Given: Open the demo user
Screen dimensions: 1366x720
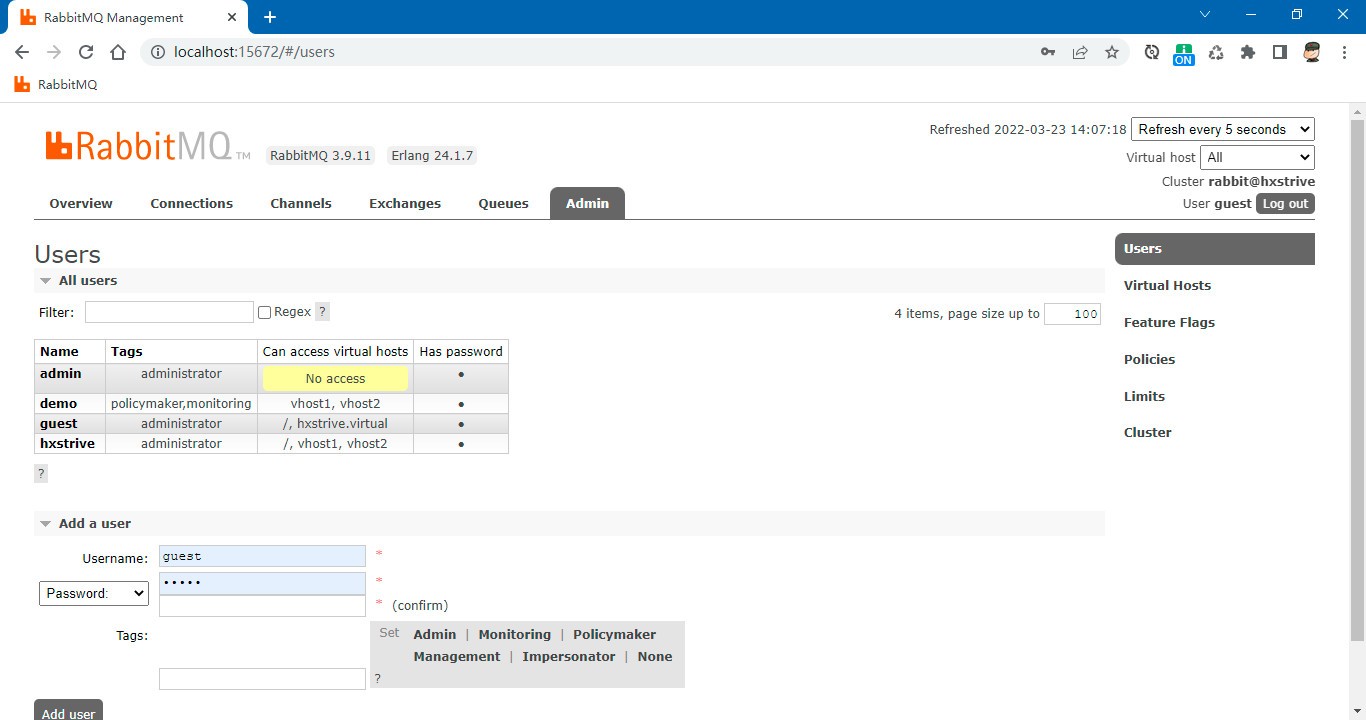Looking at the screenshot, I should [58, 404].
